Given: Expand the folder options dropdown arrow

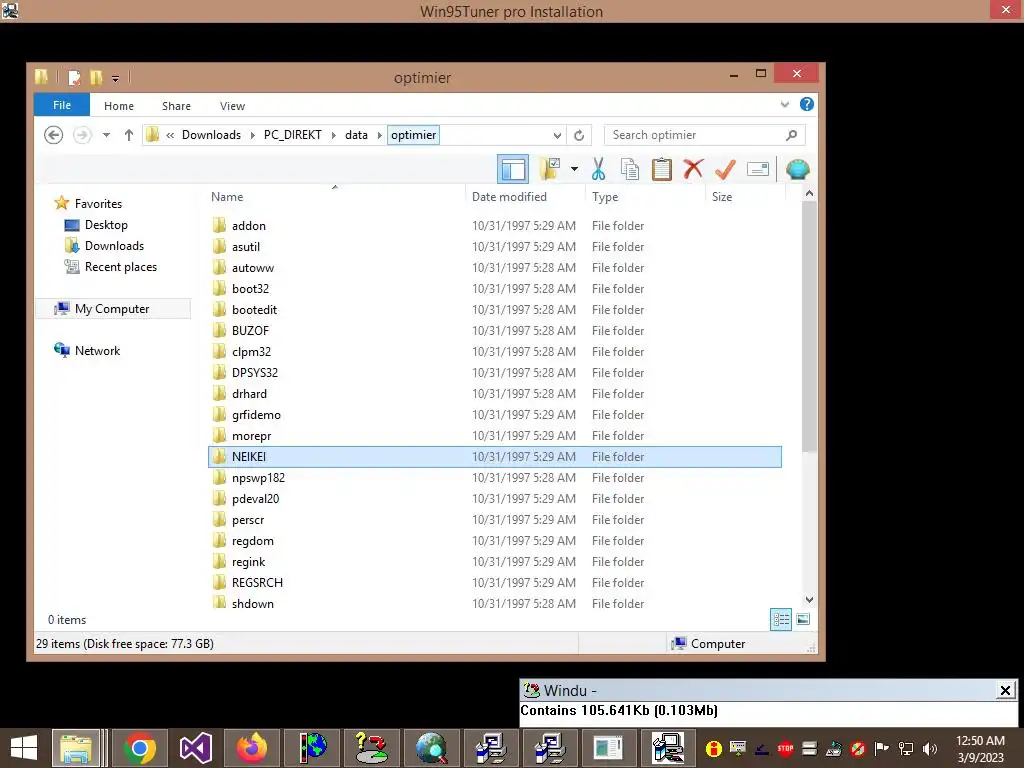Looking at the screenshot, I should pyautogui.click(x=574, y=169).
